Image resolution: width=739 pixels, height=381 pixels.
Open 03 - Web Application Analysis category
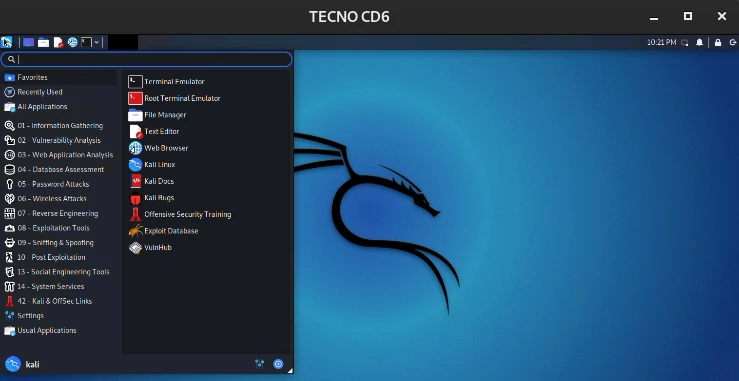pyautogui.click(x=59, y=155)
